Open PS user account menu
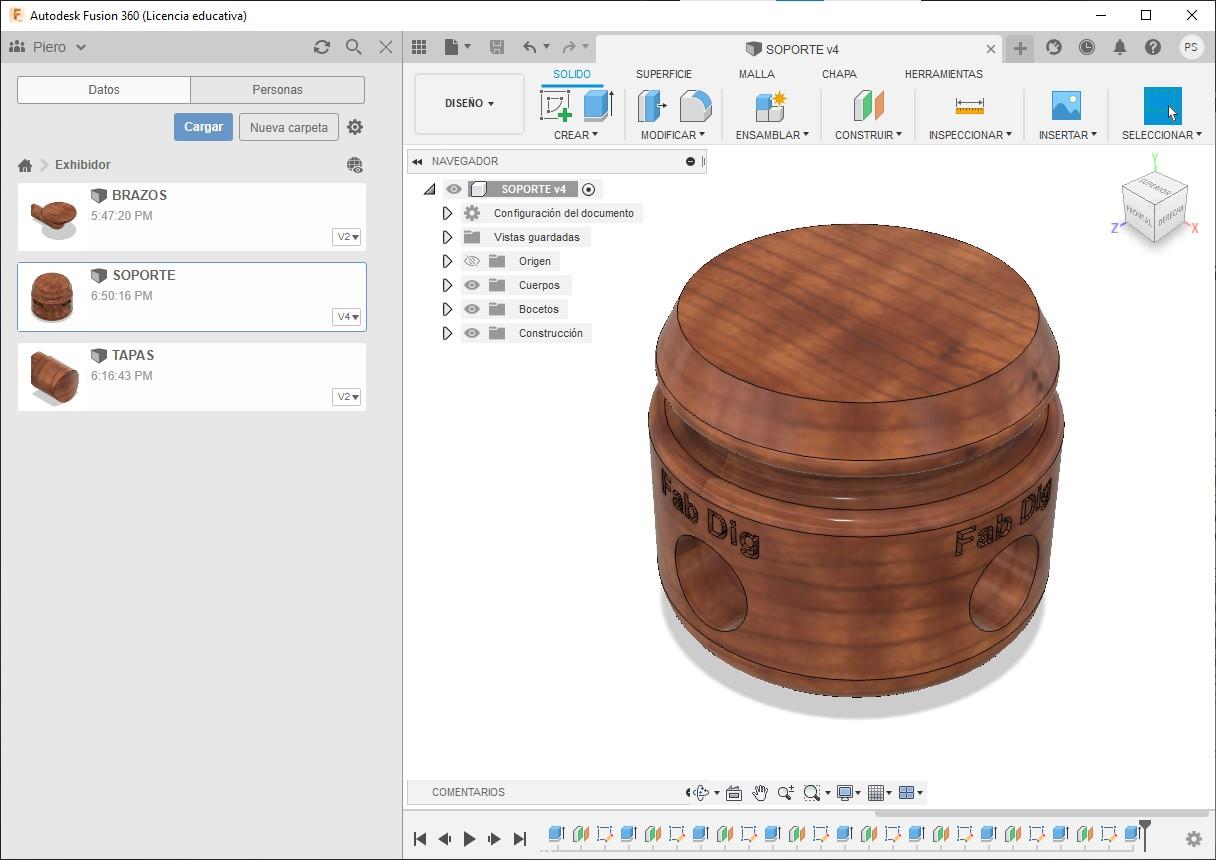 coord(1190,47)
